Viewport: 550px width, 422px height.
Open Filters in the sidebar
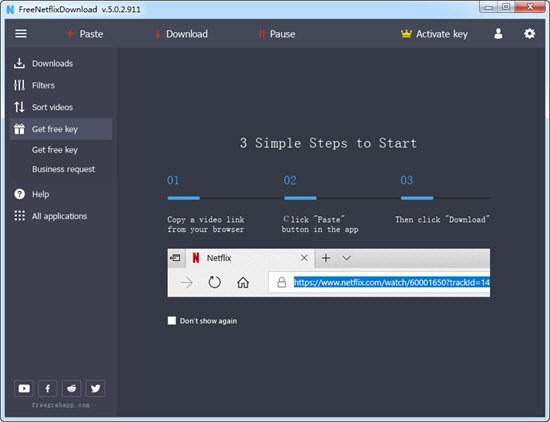pos(61,85)
